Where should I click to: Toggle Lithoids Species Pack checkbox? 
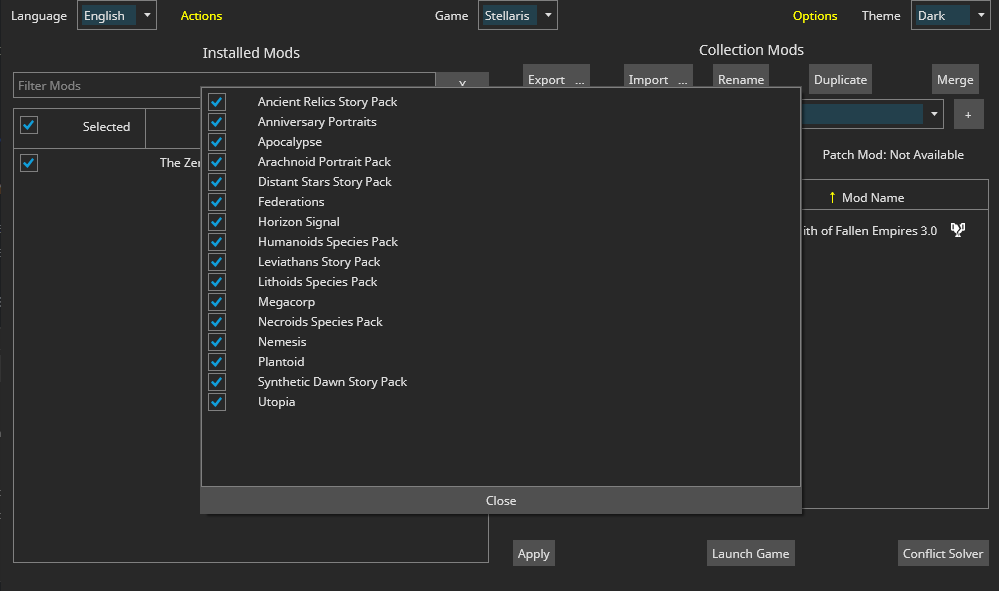point(217,282)
